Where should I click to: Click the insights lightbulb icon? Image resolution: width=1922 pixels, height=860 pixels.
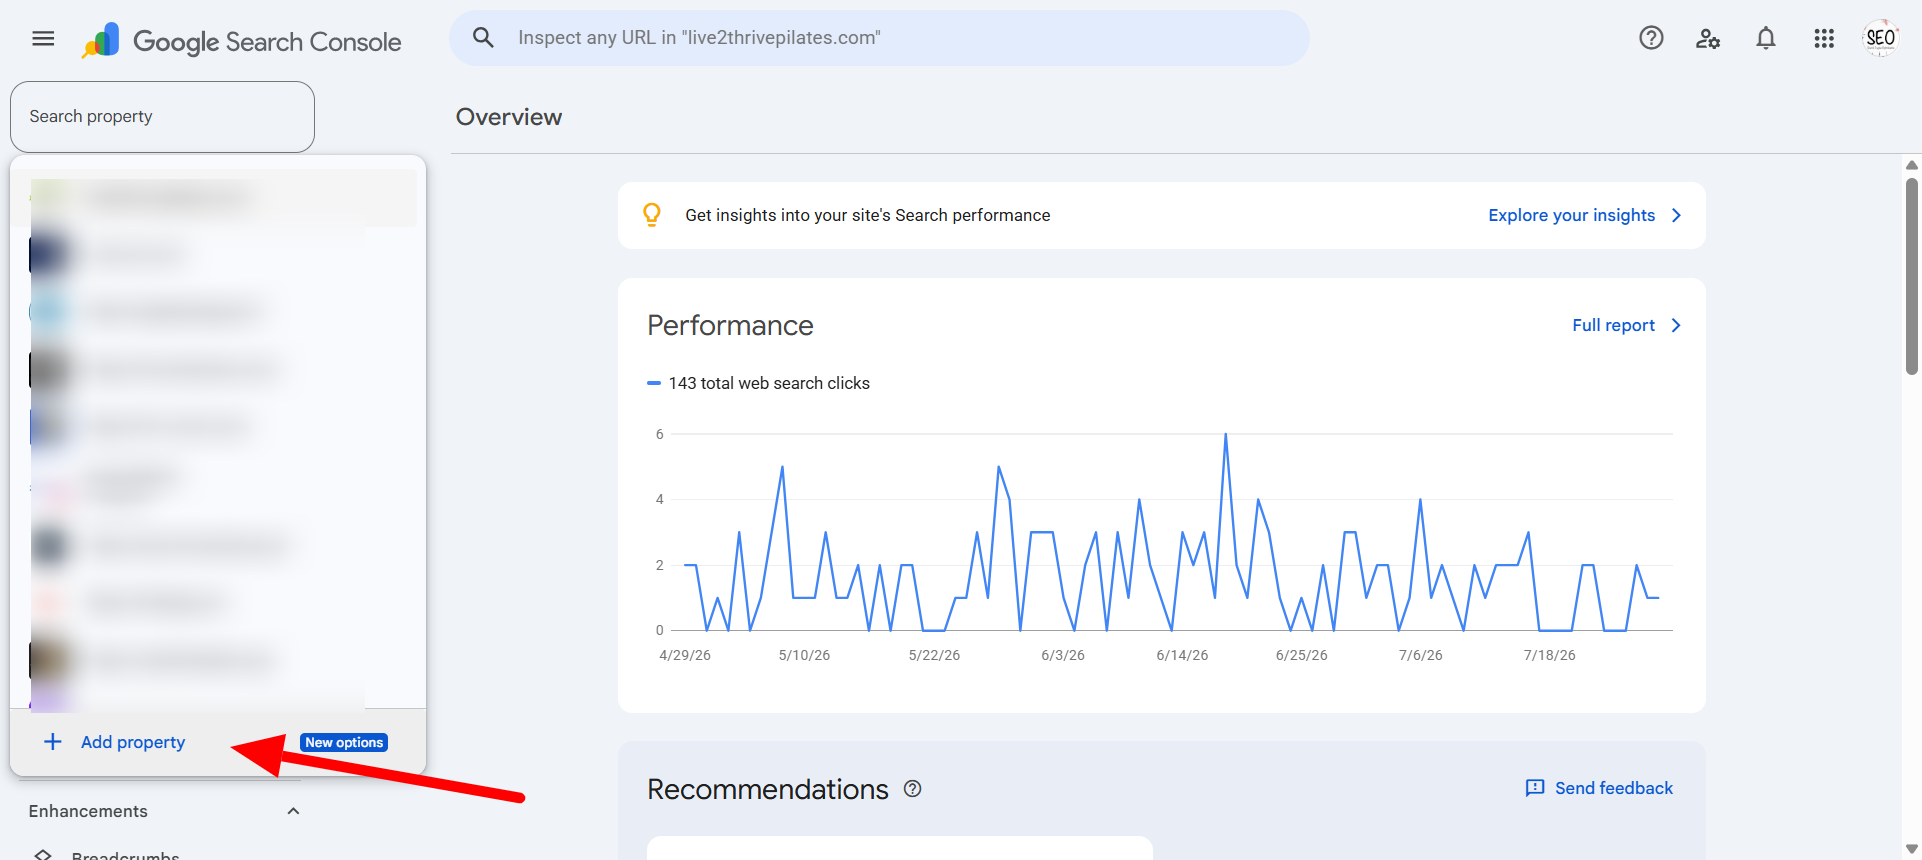pos(652,215)
